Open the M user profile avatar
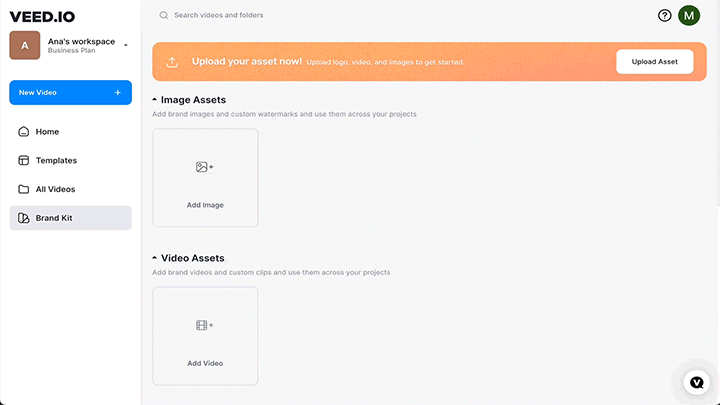Viewport: 720px width, 405px height. pyautogui.click(x=689, y=16)
